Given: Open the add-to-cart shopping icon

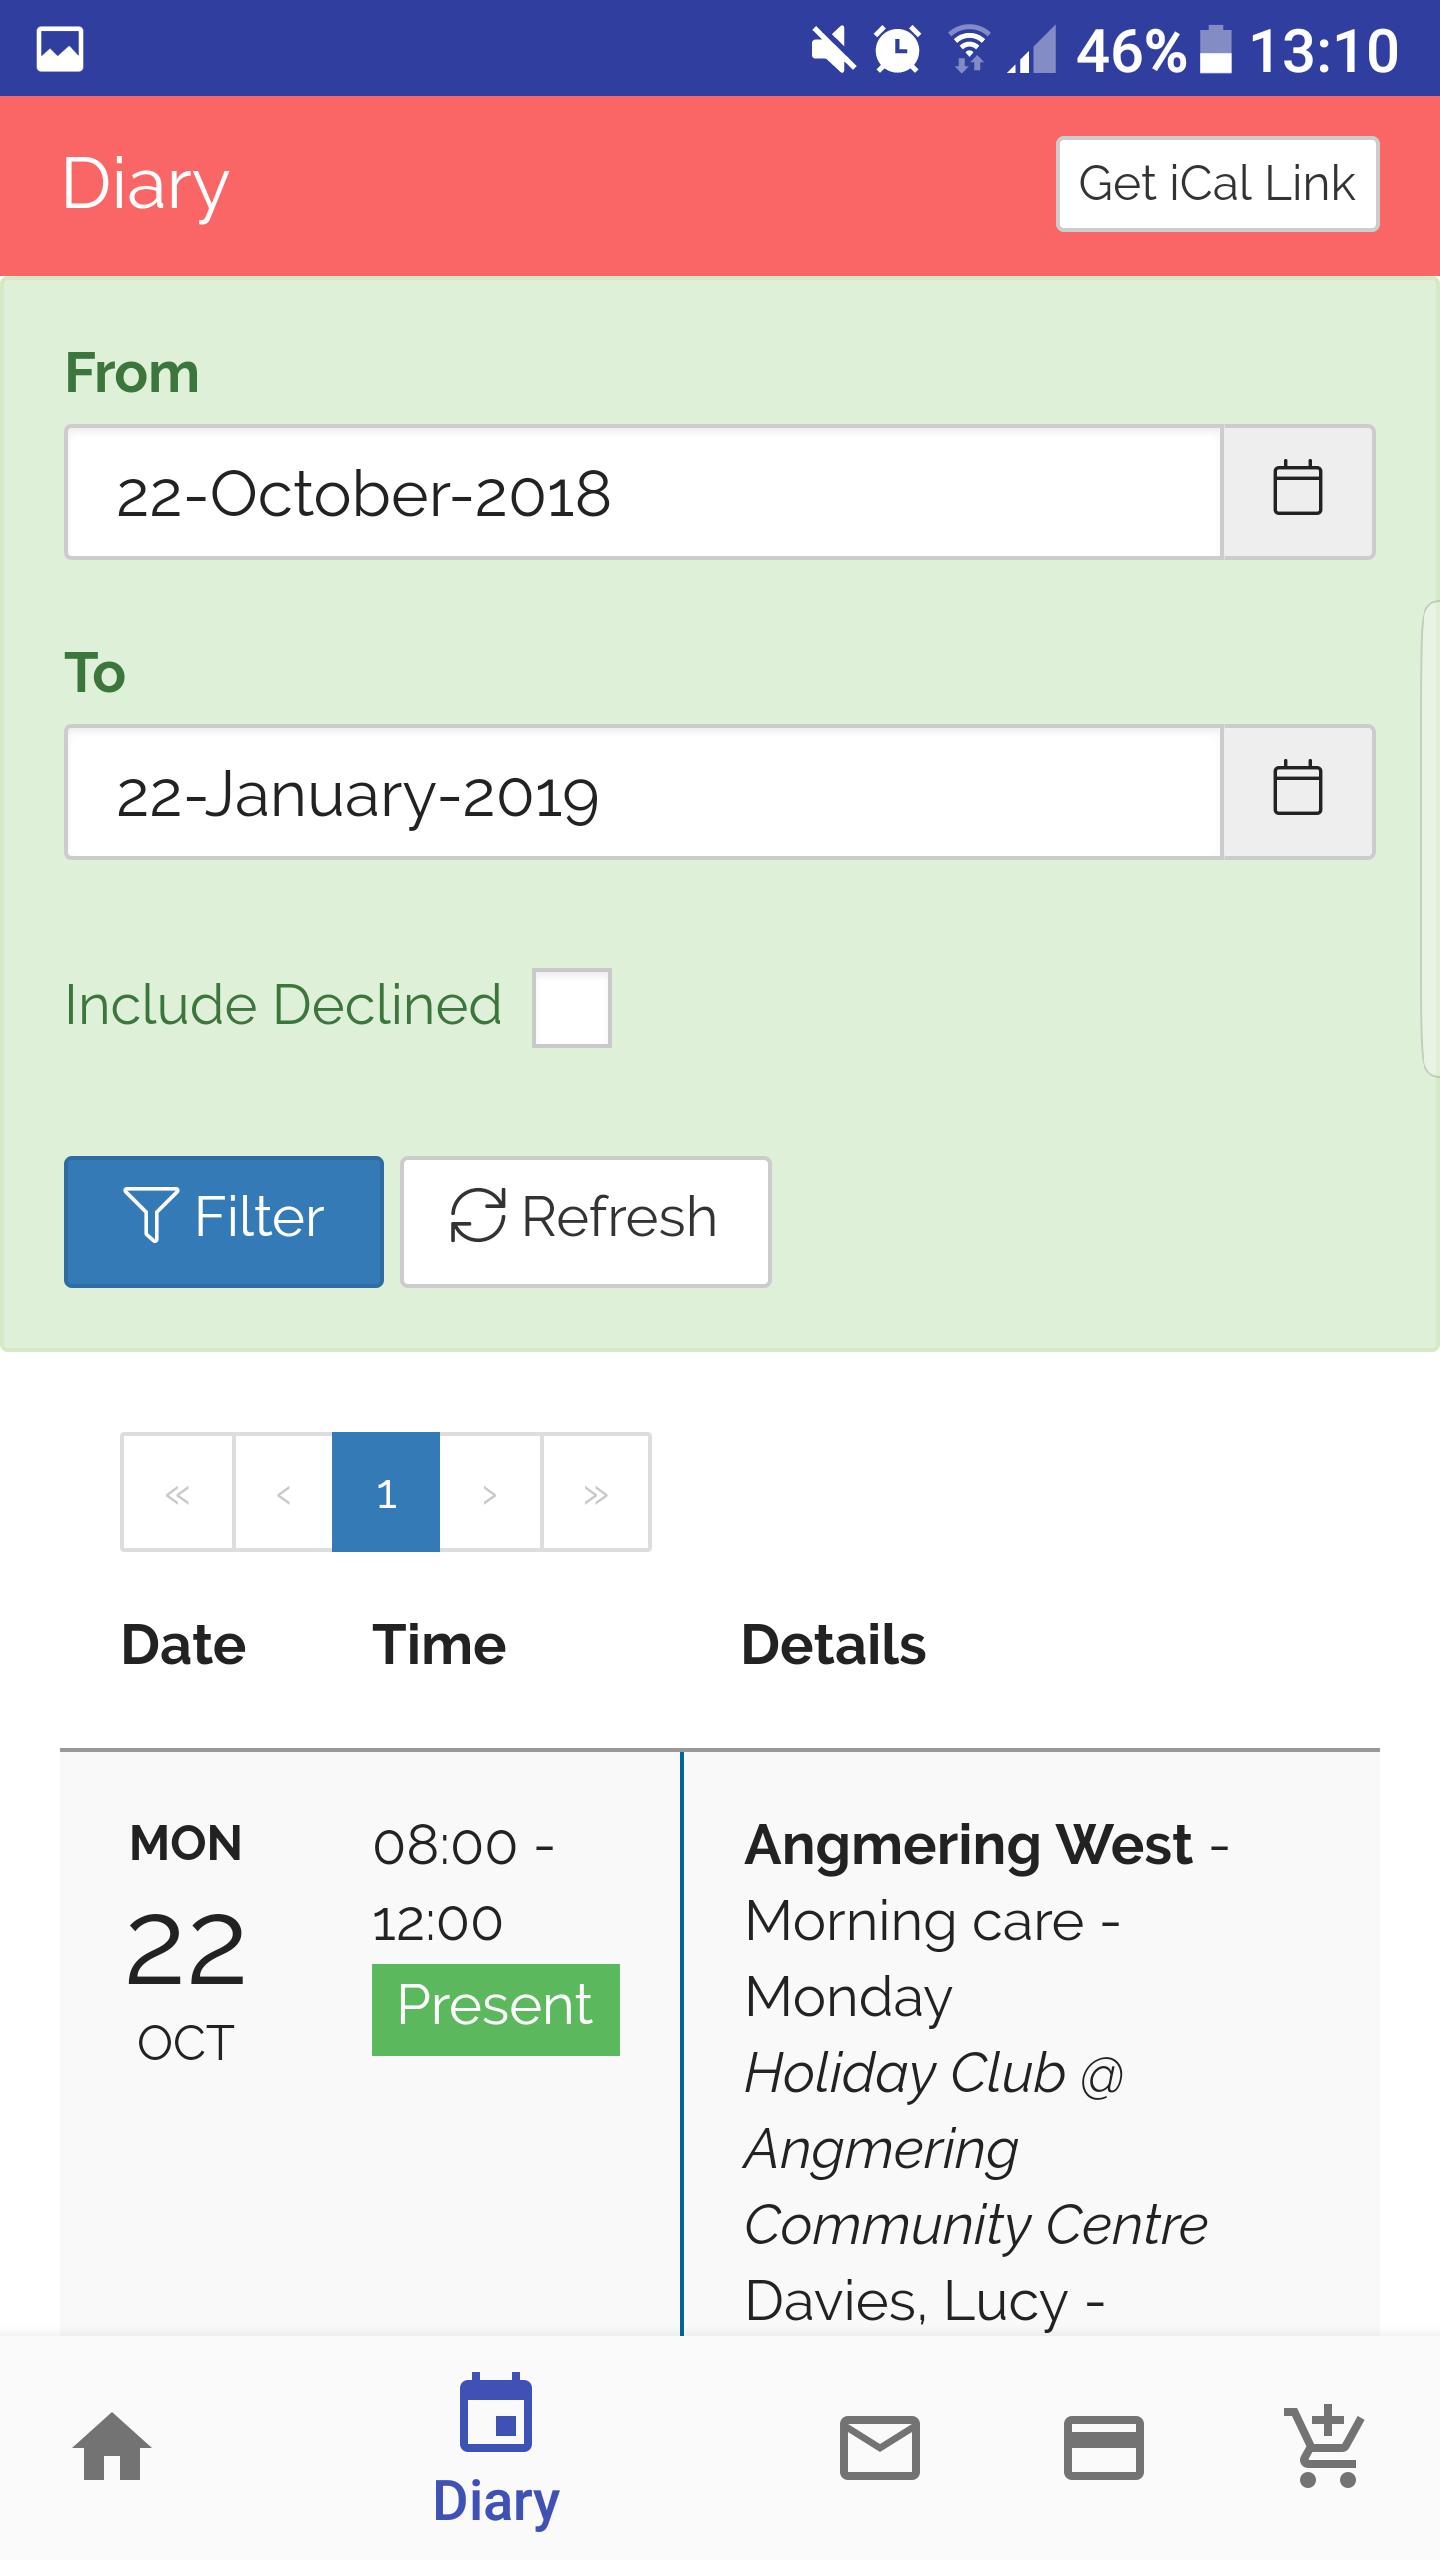Looking at the screenshot, I should (x=1326, y=2447).
